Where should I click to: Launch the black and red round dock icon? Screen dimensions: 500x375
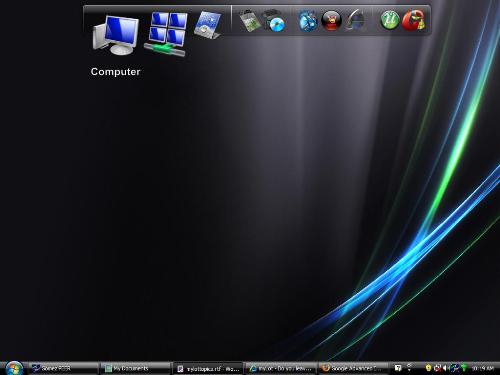pyautogui.click(x=331, y=21)
